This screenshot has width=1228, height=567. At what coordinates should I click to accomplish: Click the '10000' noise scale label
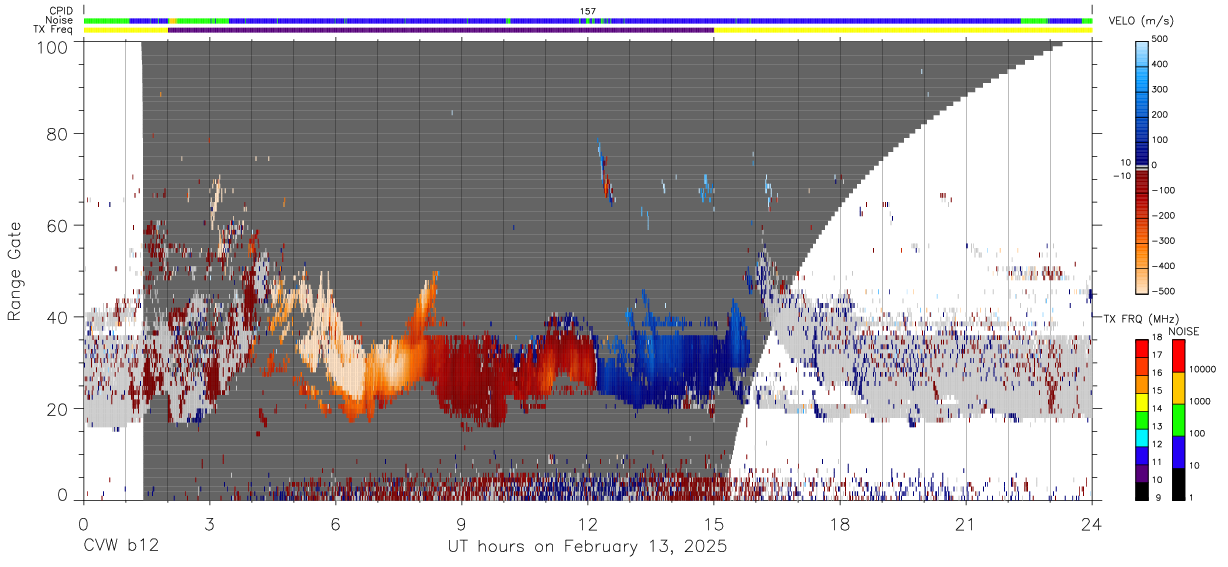pos(1202,370)
